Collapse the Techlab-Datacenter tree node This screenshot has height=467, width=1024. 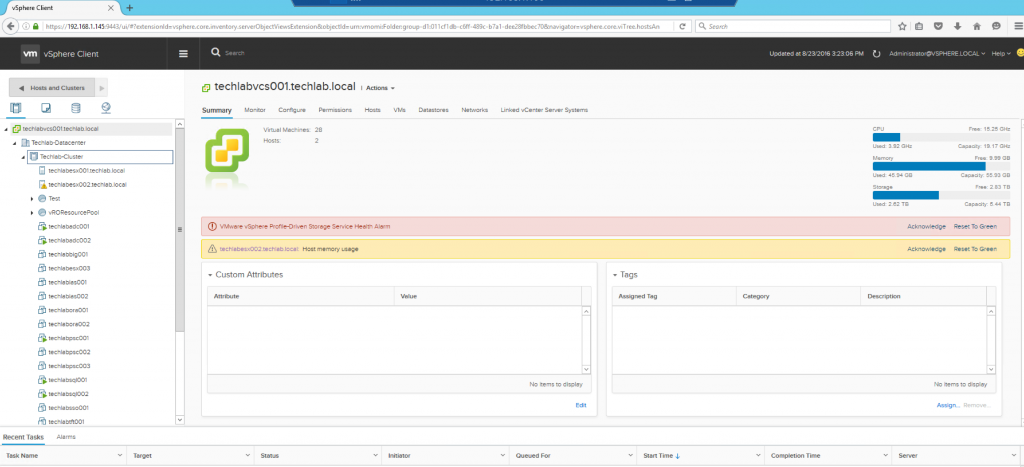coord(14,143)
